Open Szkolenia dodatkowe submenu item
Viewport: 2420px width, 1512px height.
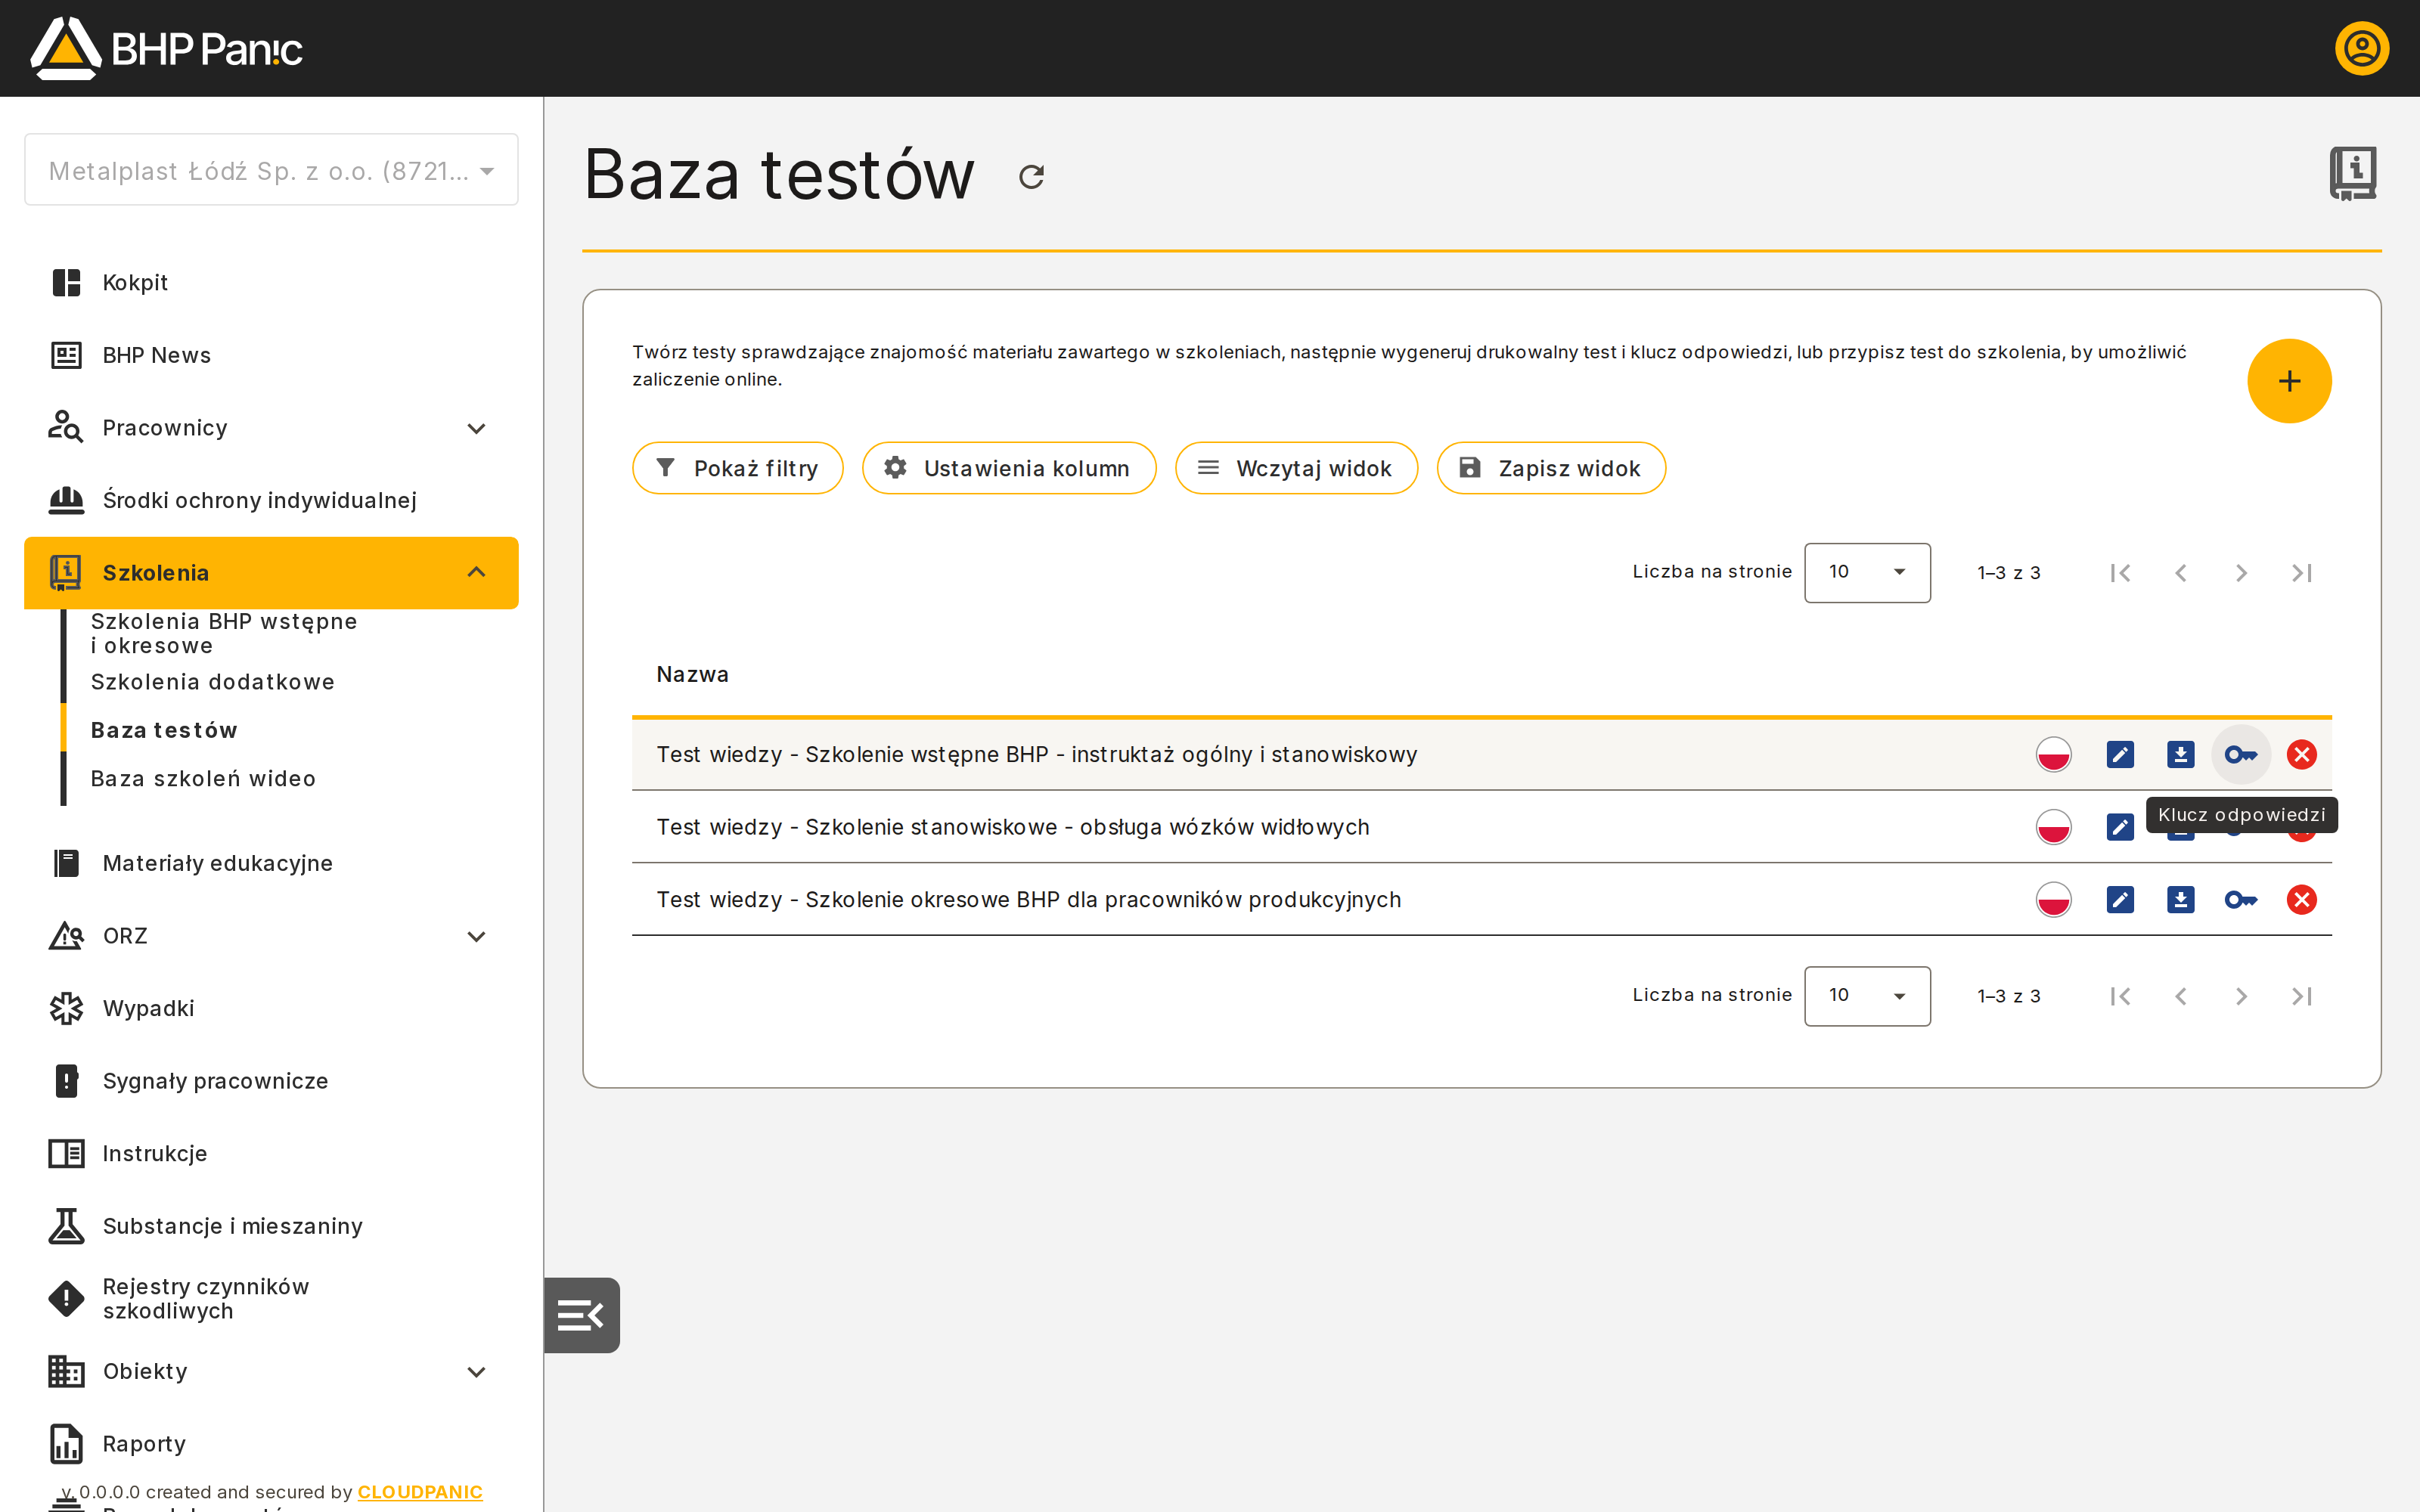point(212,682)
